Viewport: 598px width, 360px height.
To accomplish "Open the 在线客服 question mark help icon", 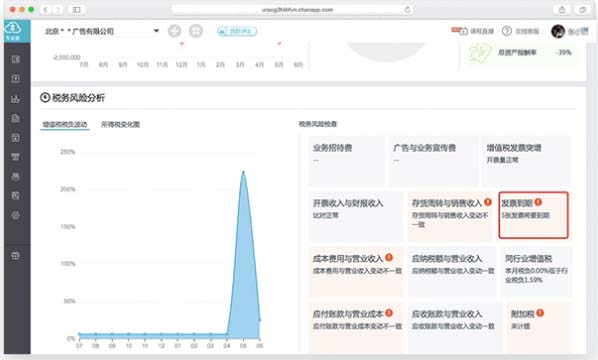I will [x=507, y=31].
